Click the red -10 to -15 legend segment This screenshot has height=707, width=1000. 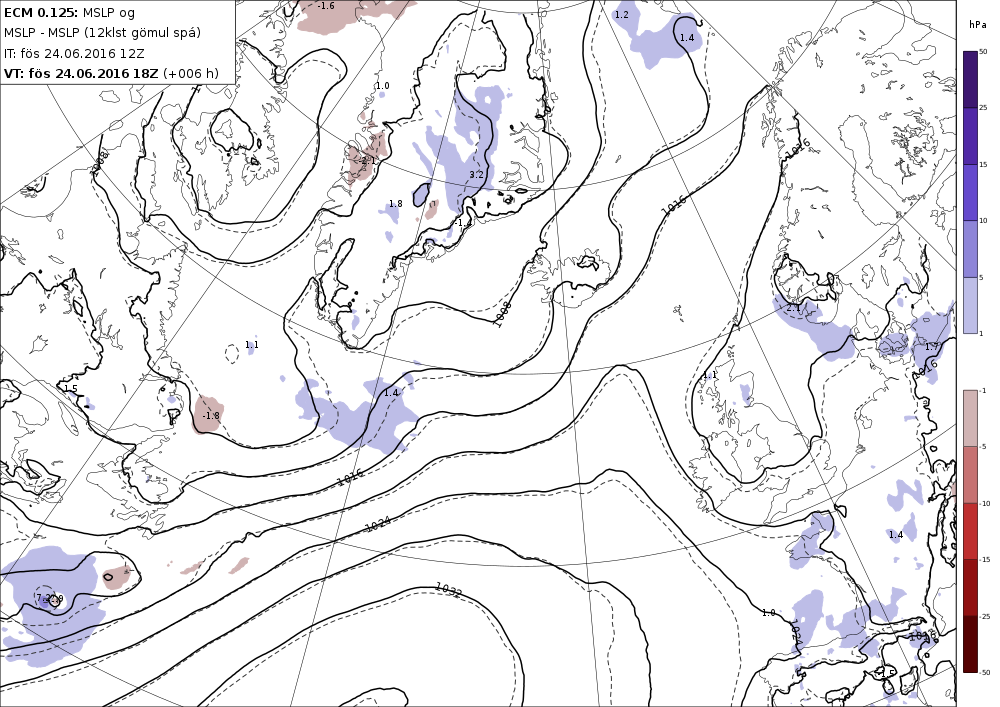(970, 531)
